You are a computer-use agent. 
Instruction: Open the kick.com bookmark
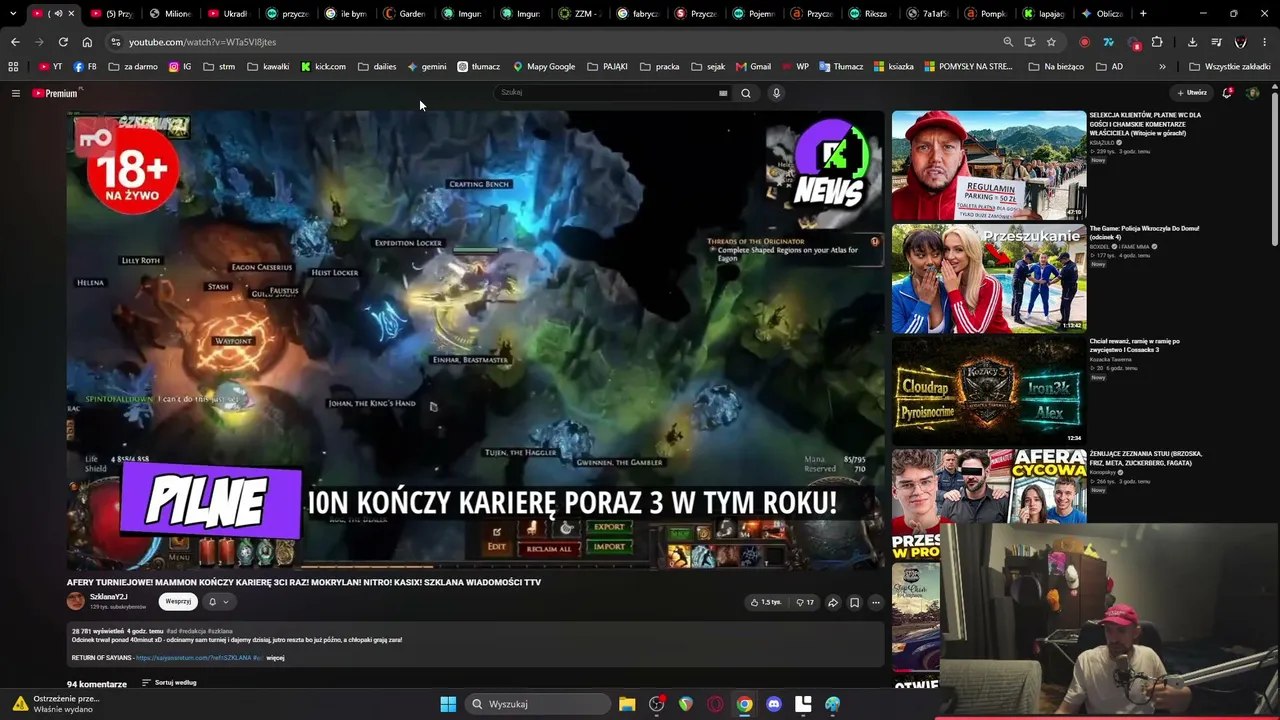click(323, 67)
